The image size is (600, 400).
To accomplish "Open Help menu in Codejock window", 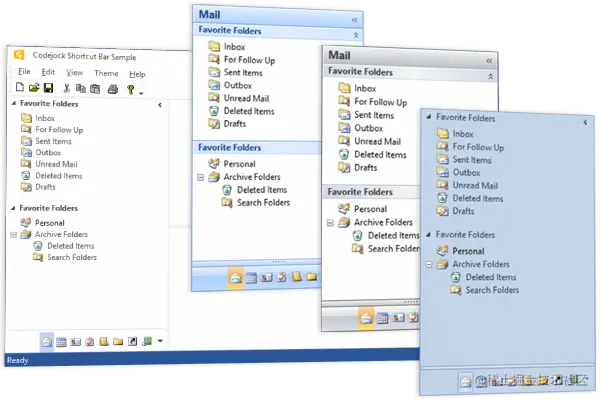I will [x=137, y=74].
